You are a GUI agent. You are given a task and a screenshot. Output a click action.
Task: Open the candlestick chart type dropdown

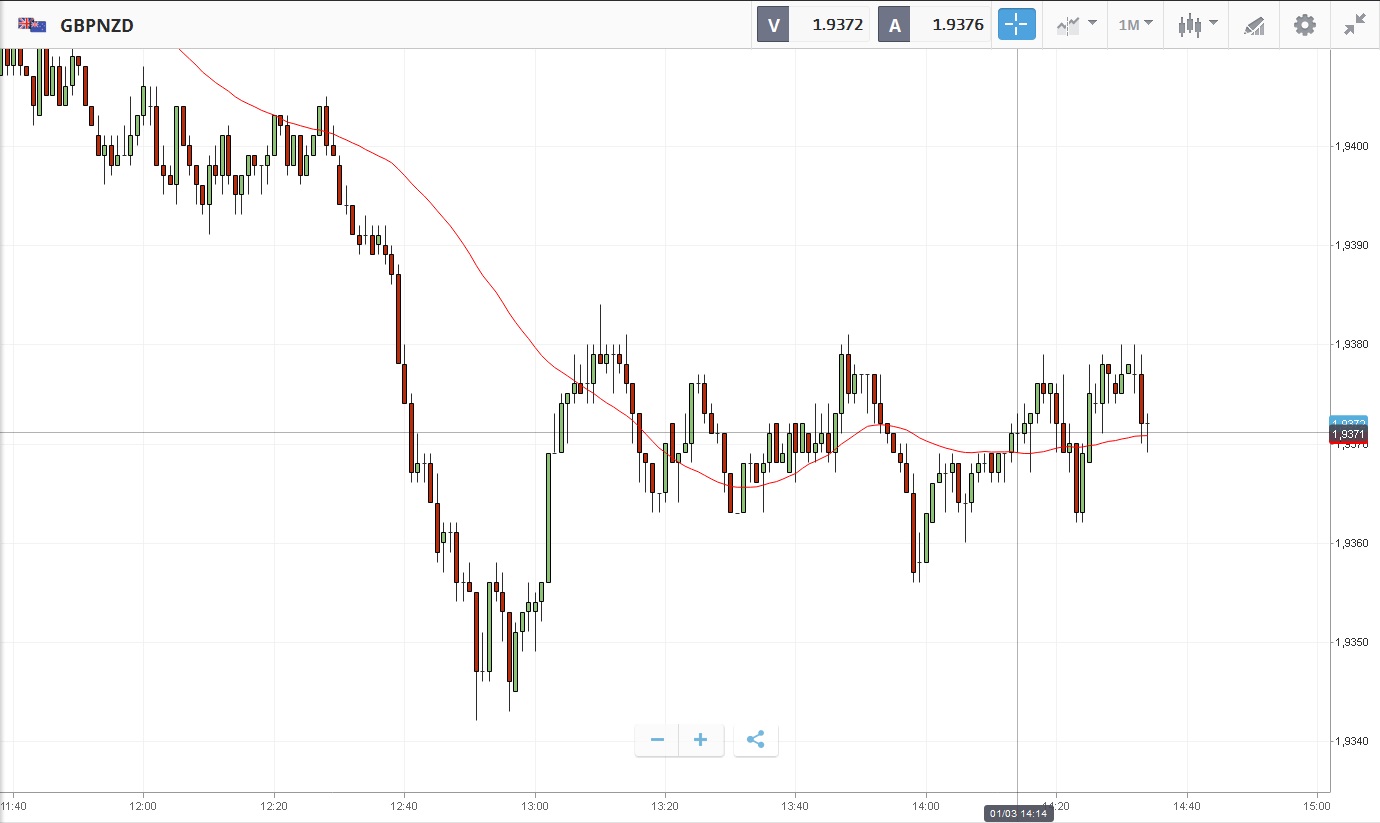[1197, 25]
